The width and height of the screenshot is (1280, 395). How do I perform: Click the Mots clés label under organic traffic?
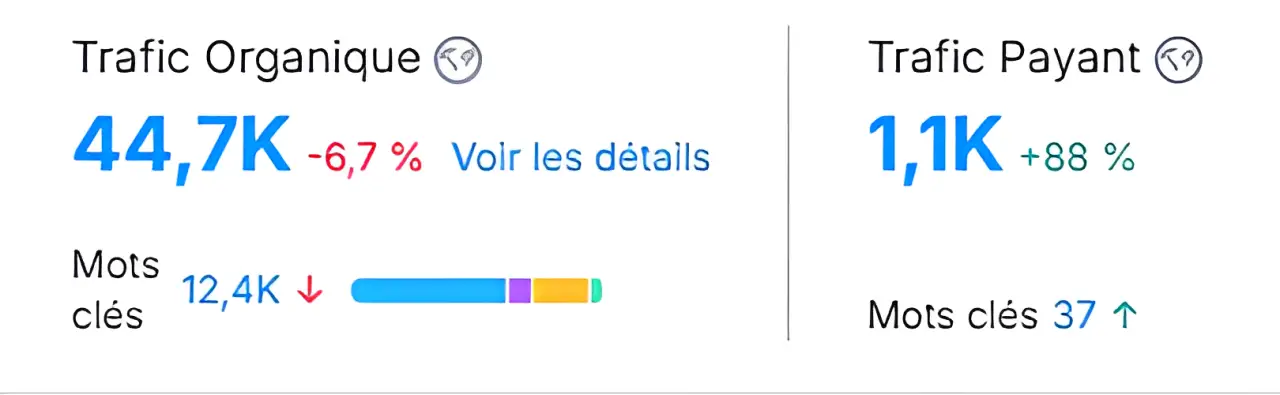(115, 291)
